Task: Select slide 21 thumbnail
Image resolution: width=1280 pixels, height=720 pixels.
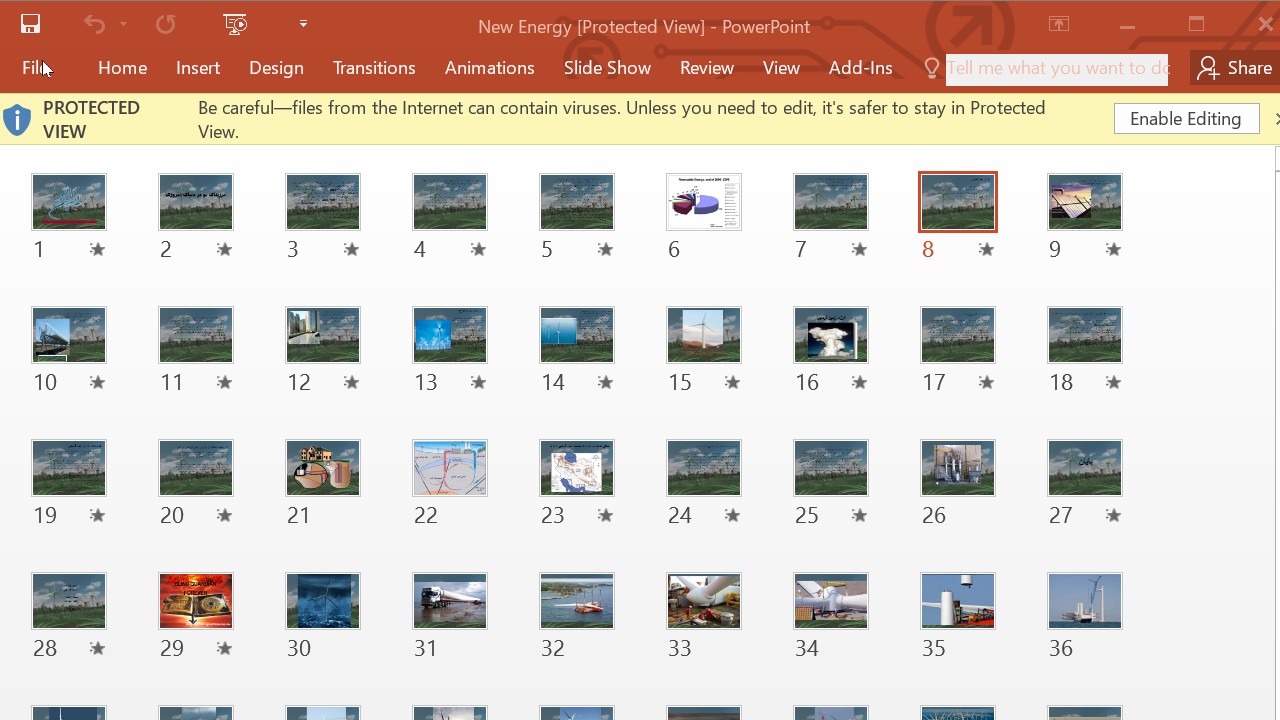Action: click(323, 467)
